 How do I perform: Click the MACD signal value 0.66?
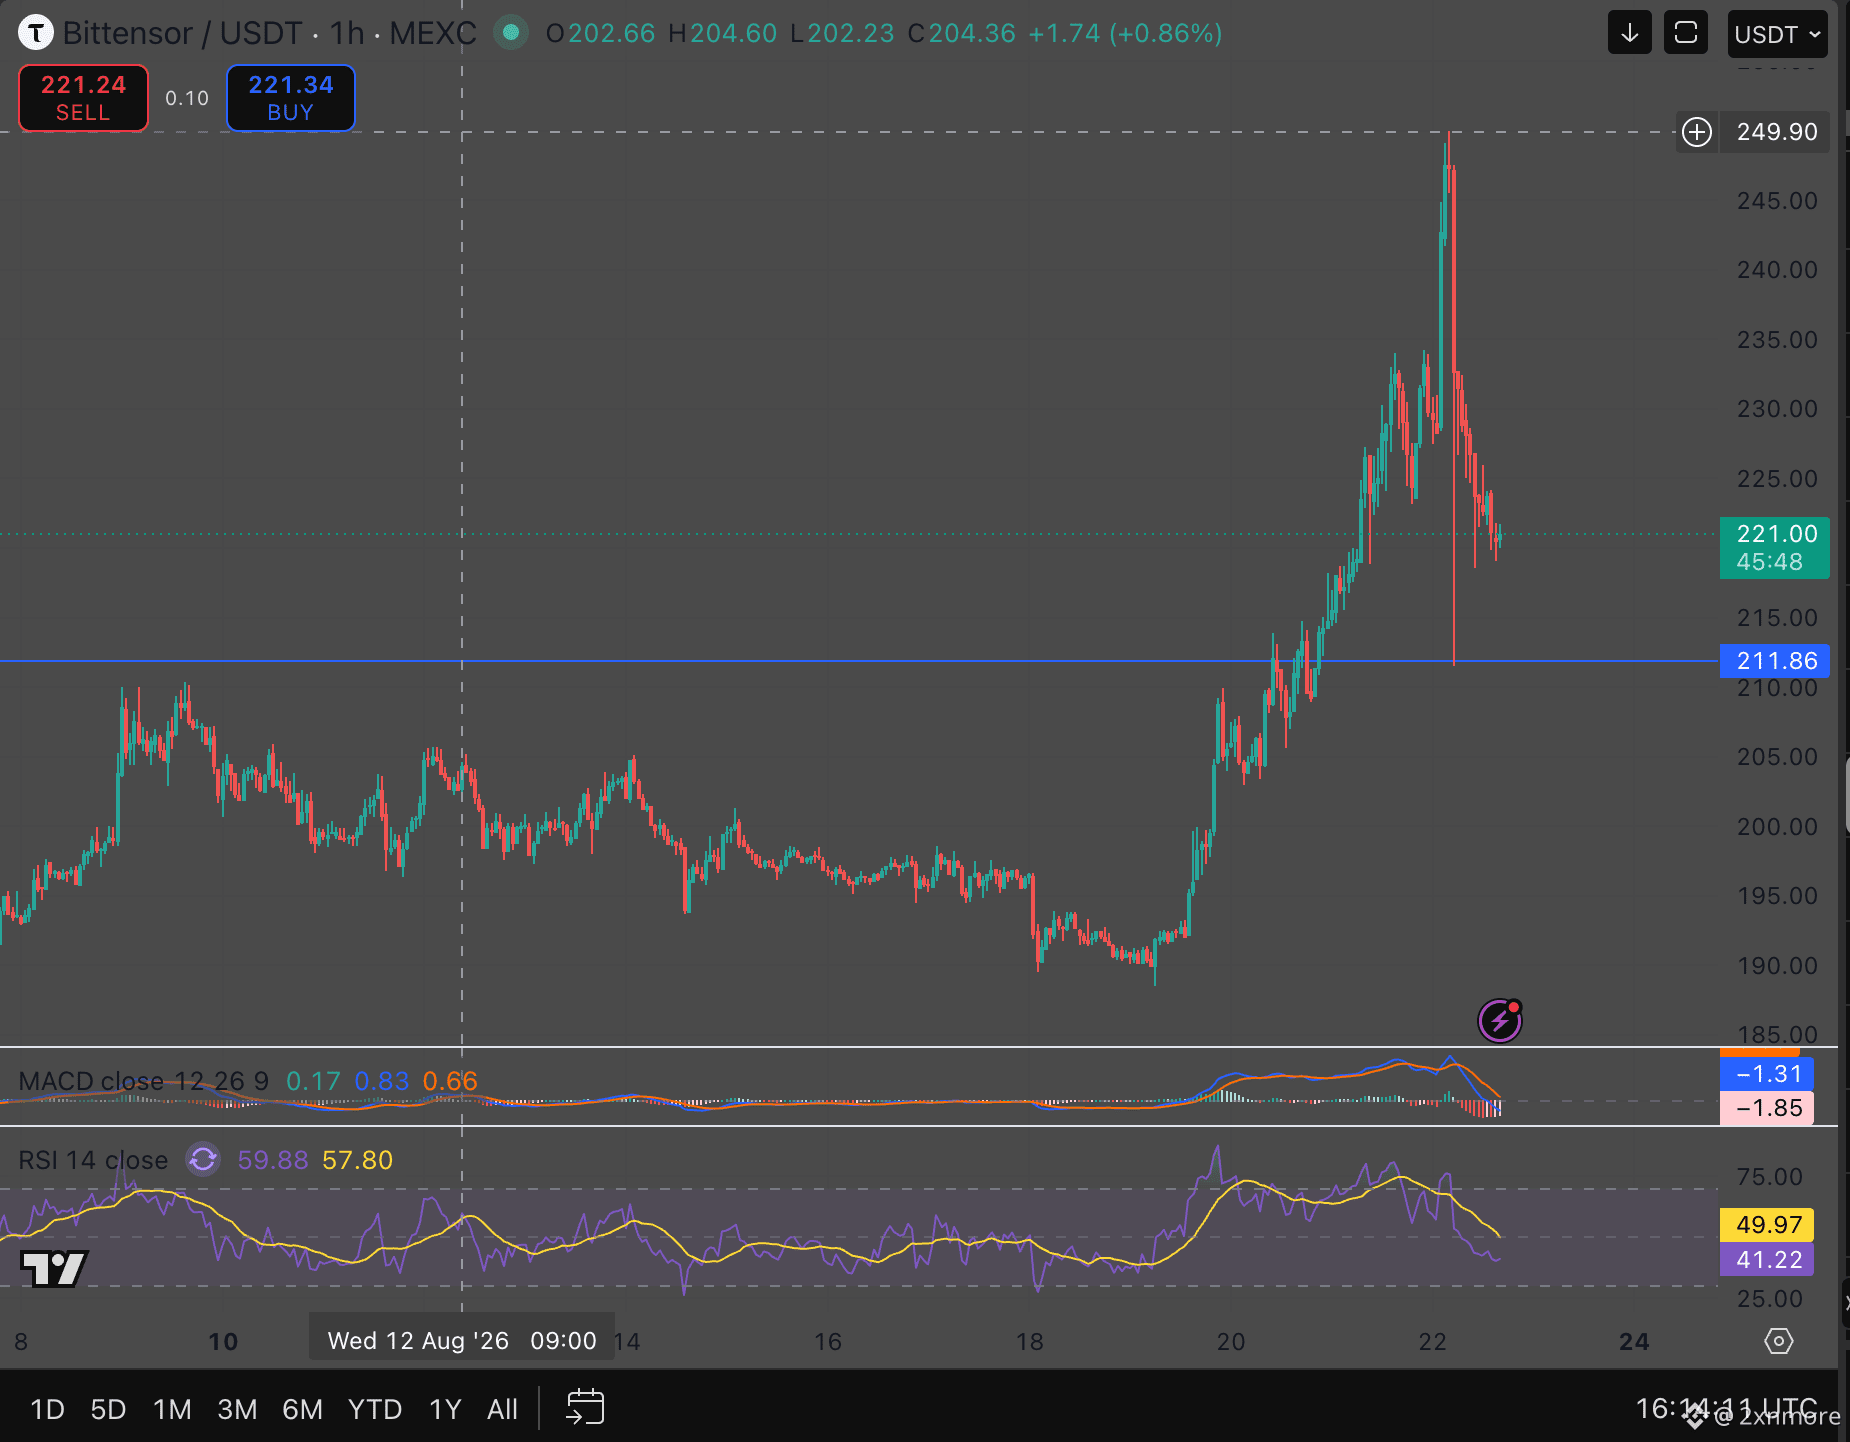pos(450,1081)
